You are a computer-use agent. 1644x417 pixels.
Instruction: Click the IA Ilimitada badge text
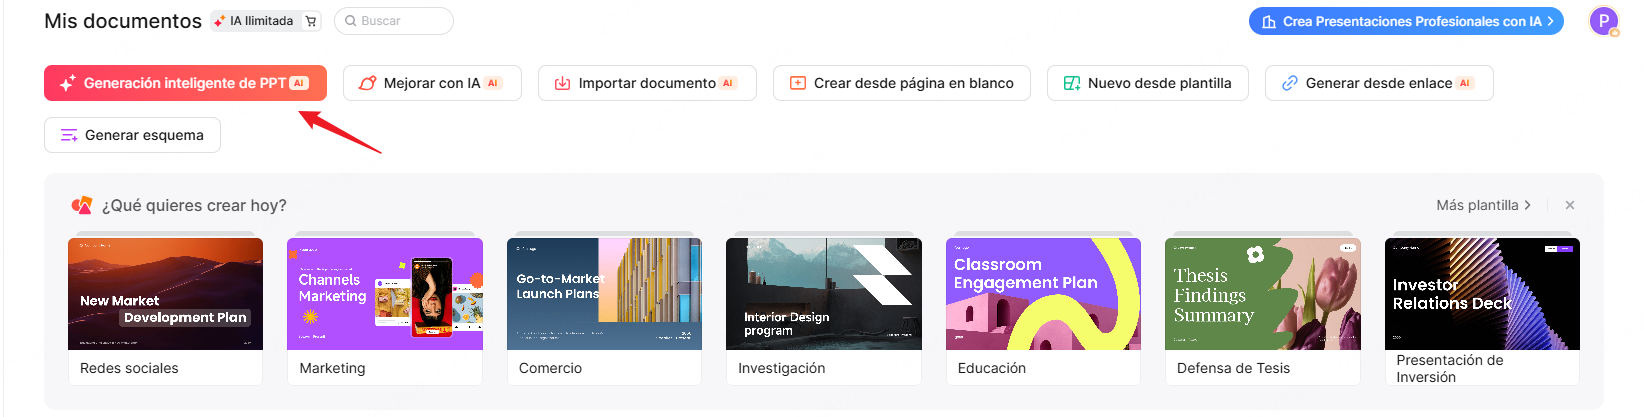pyautogui.click(x=262, y=21)
